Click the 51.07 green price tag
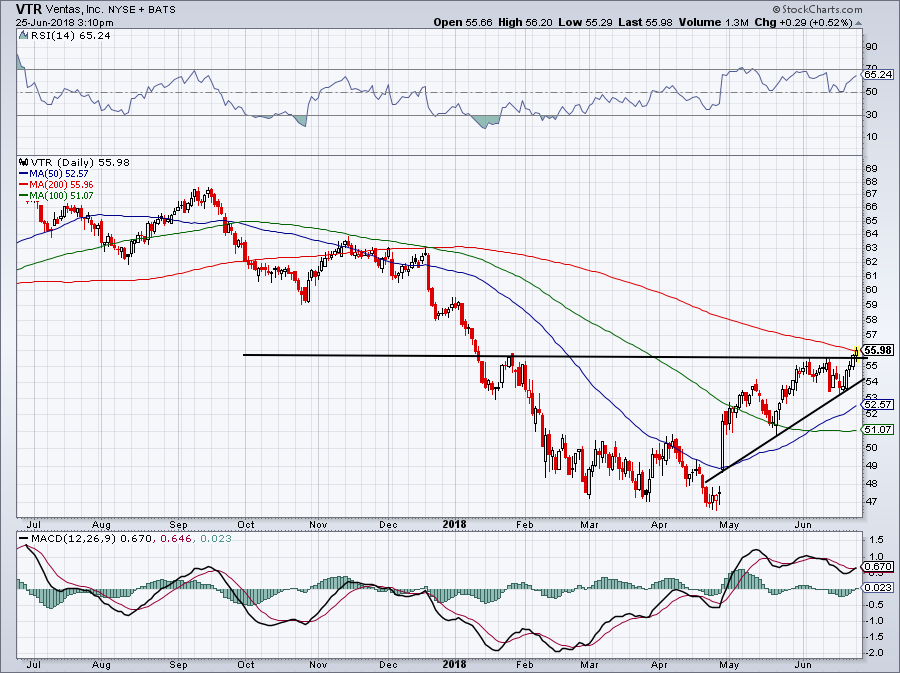This screenshot has width=900, height=673. point(878,429)
